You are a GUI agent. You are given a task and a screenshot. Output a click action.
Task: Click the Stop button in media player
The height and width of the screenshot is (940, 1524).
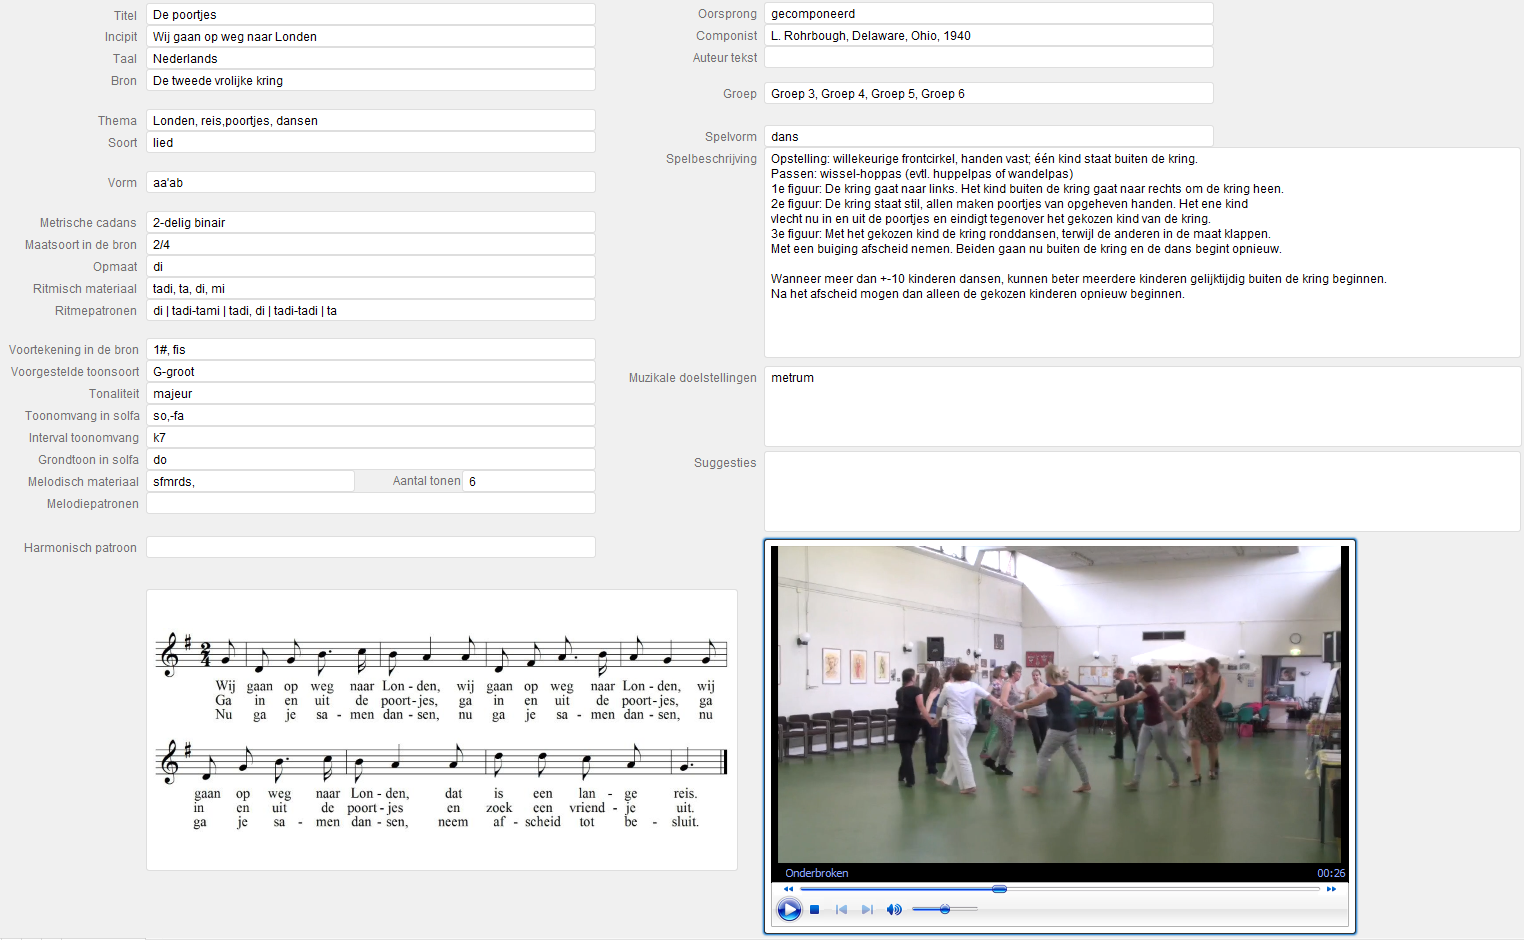click(x=815, y=909)
